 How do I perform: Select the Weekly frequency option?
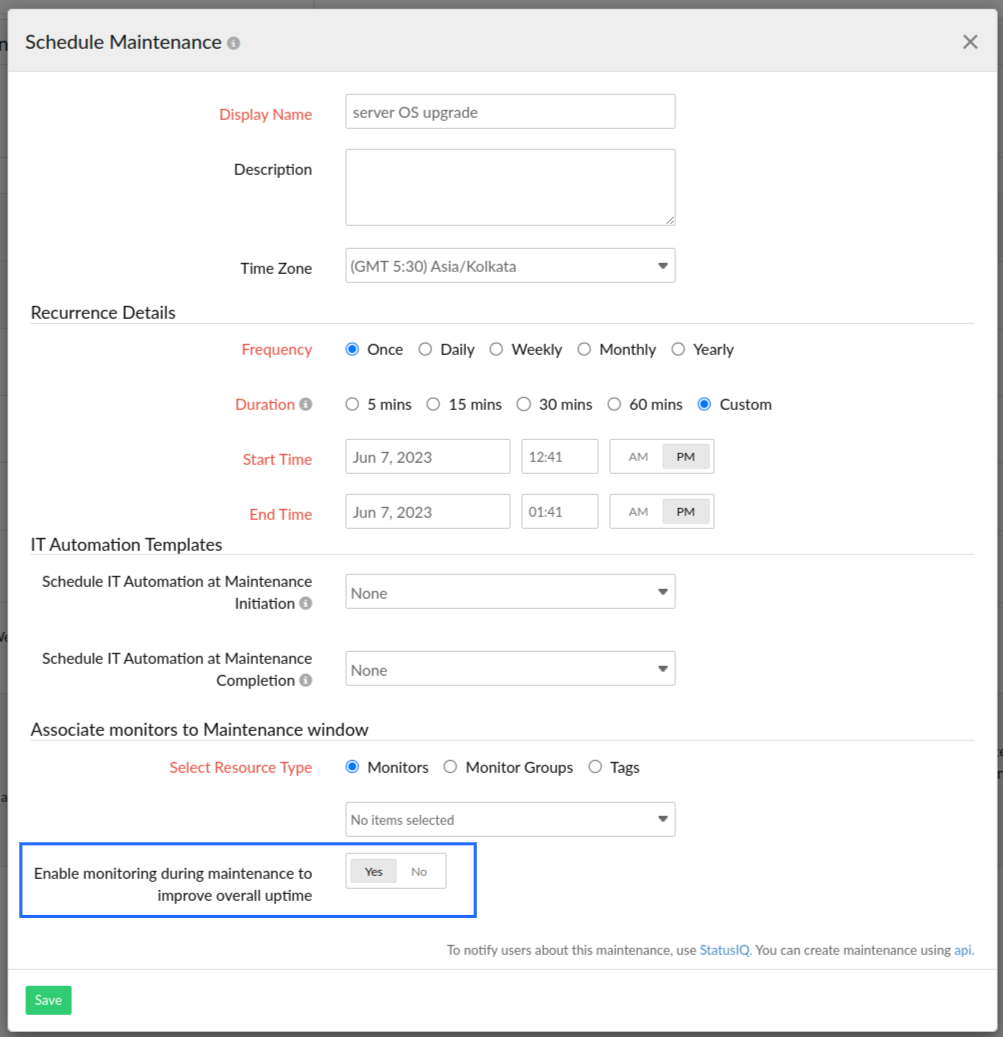coord(497,349)
